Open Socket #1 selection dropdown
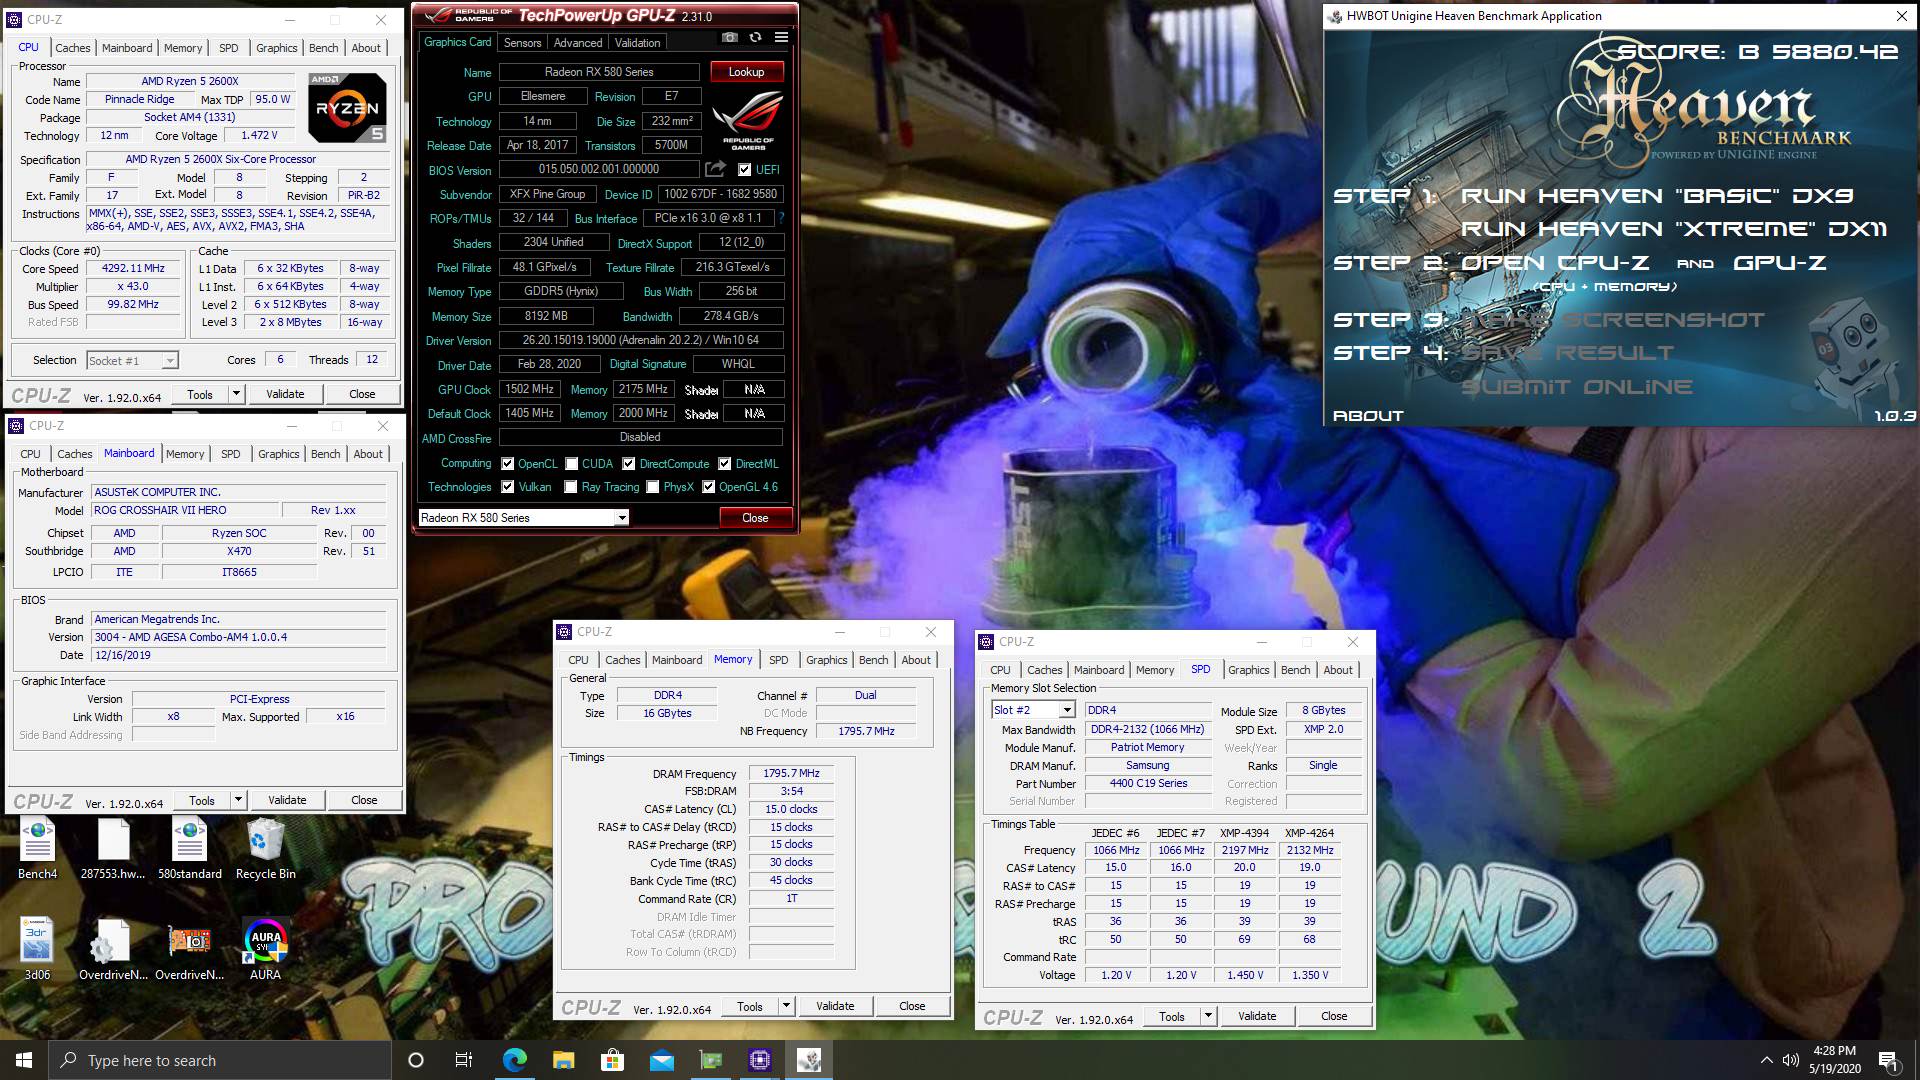The width and height of the screenshot is (1920, 1080). point(132,360)
